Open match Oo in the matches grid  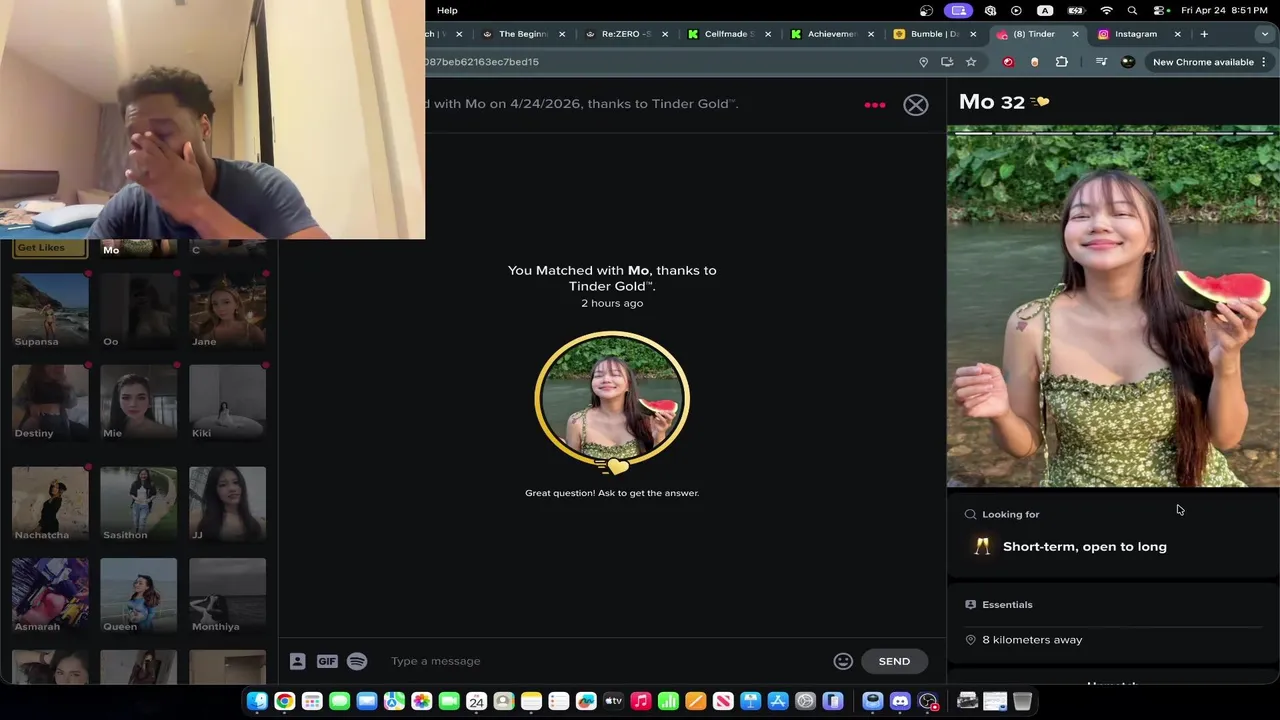coord(138,311)
